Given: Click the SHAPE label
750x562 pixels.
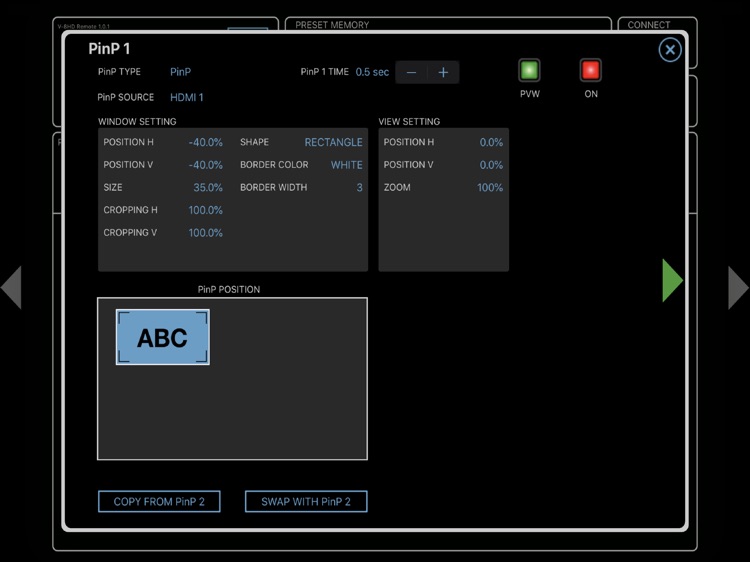Looking at the screenshot, I should (254, 142).
